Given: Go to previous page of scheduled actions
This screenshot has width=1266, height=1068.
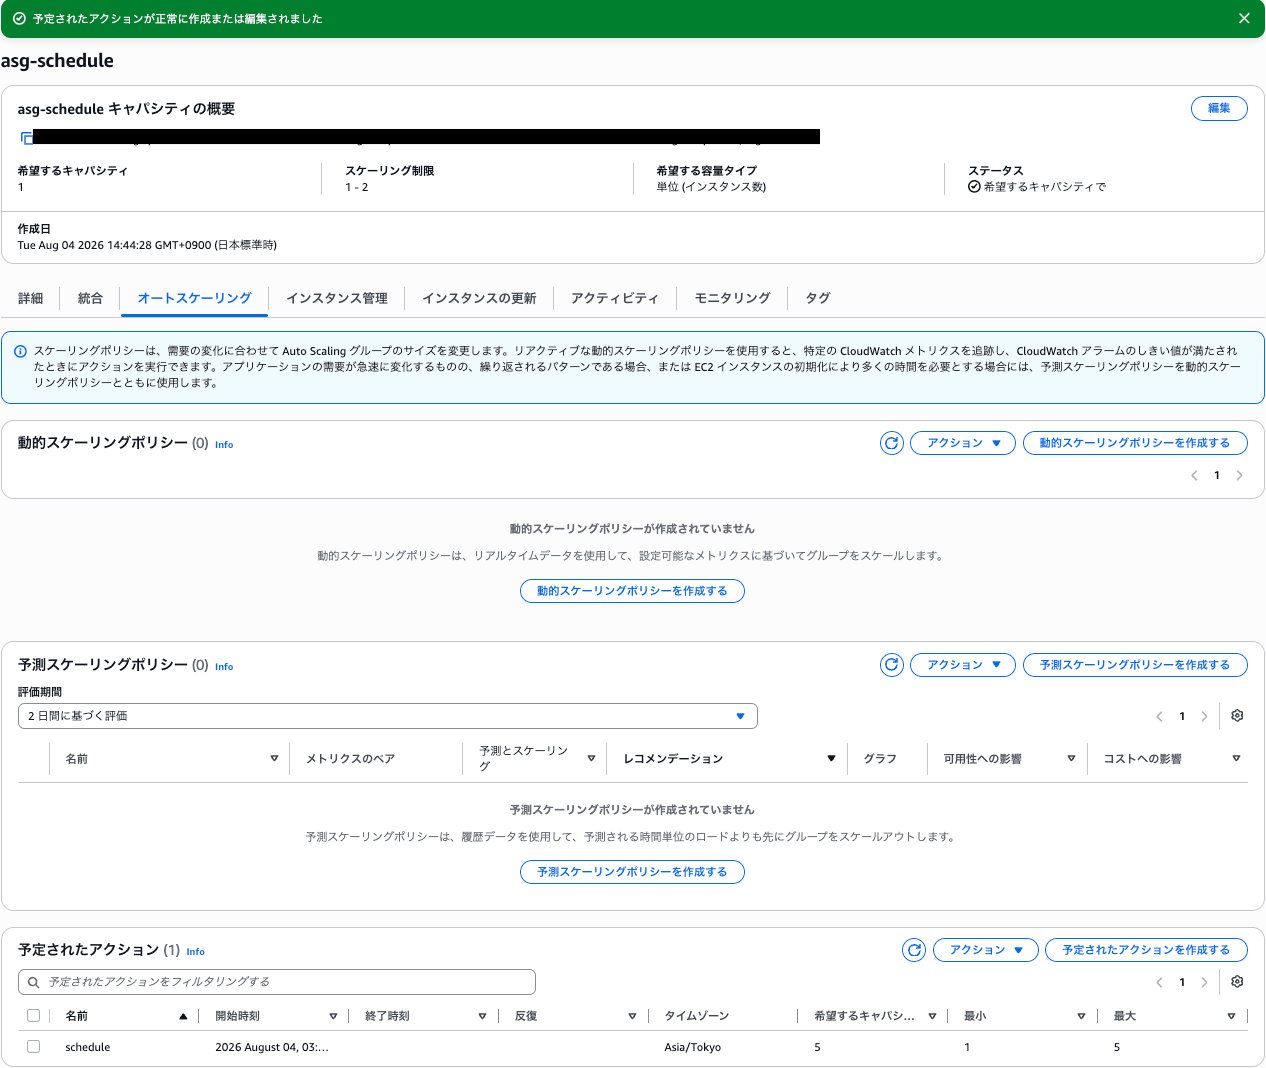Looking at the screenshot, I should click(x=1159, y=982).
